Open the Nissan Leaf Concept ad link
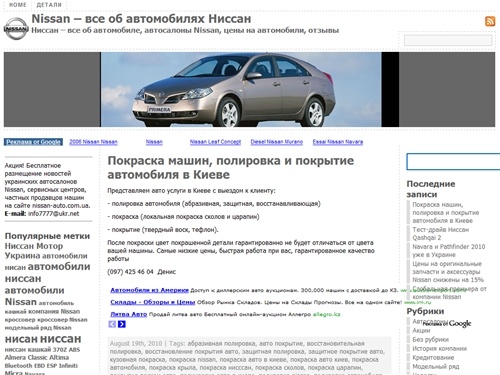The width and height of the screenshot is (500, 375). tap(215, 142)
